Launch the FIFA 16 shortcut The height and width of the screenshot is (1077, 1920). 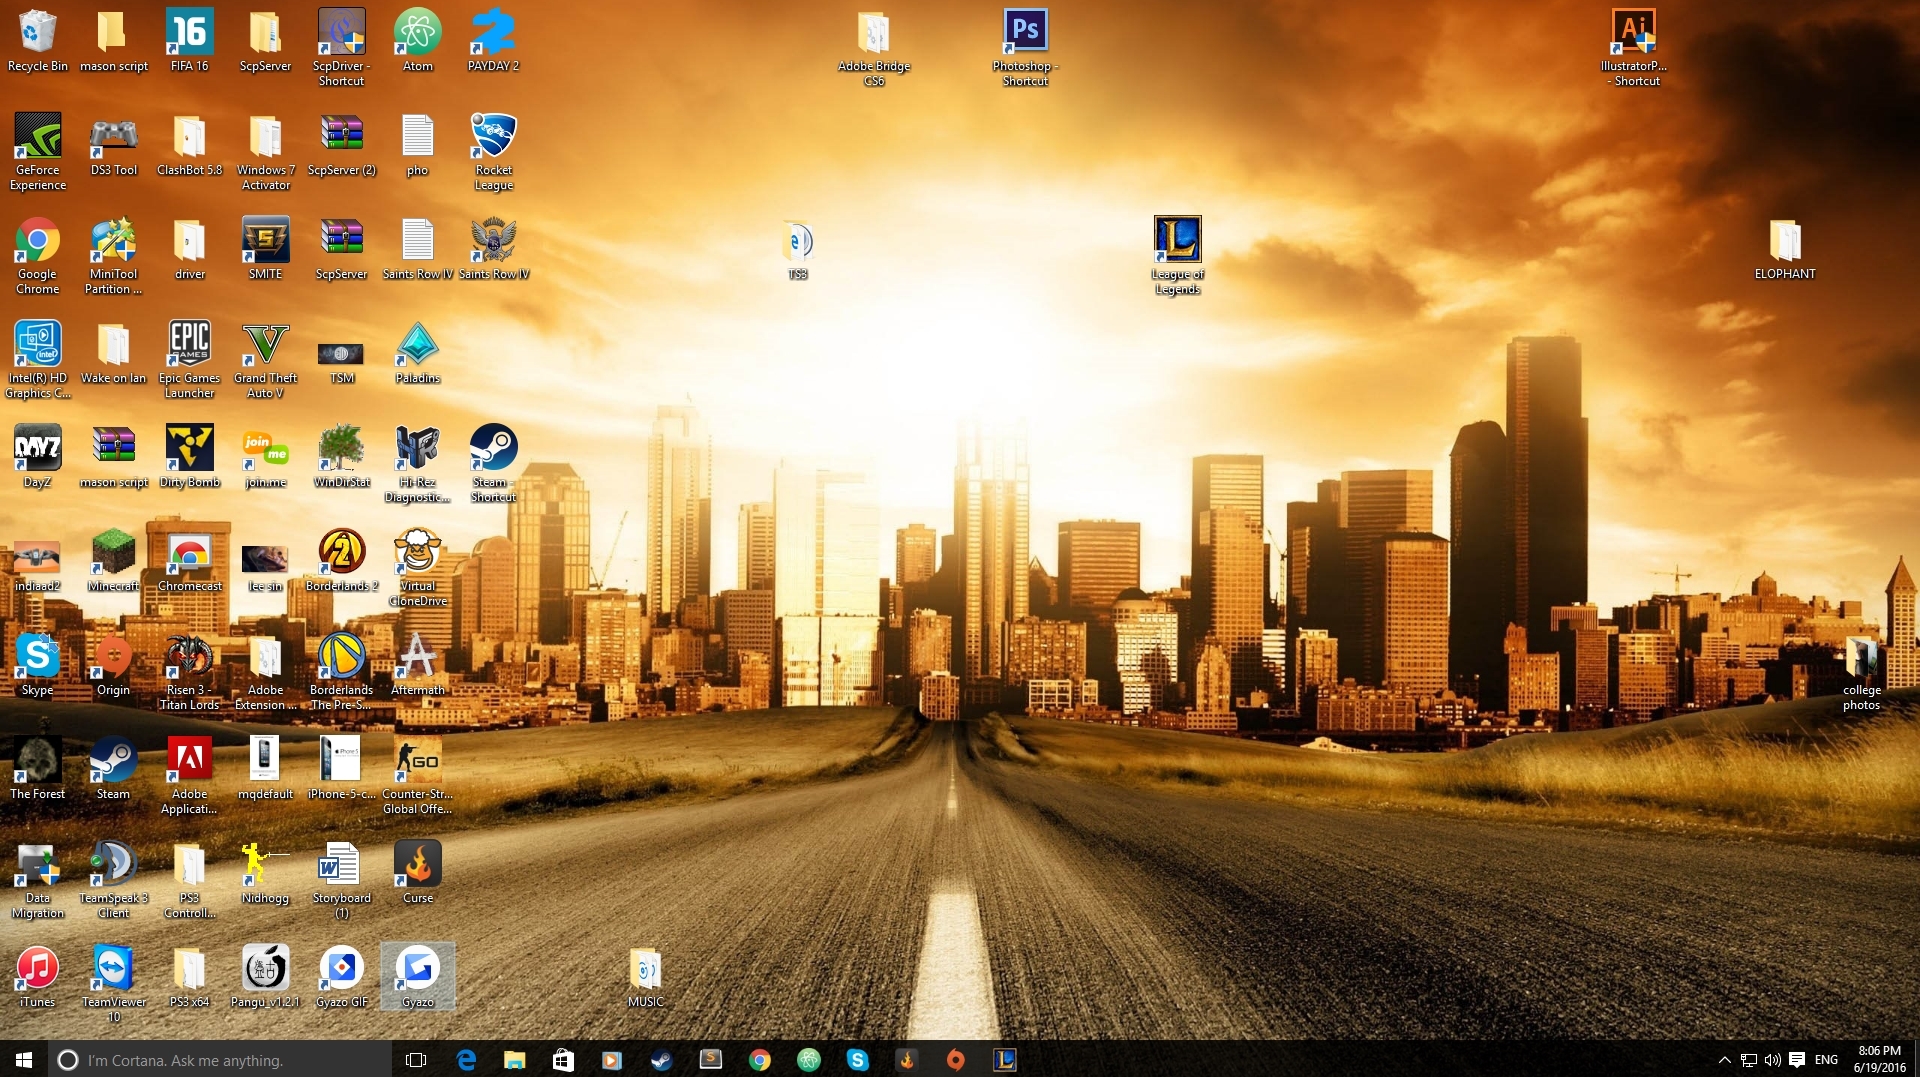point(189,41)
